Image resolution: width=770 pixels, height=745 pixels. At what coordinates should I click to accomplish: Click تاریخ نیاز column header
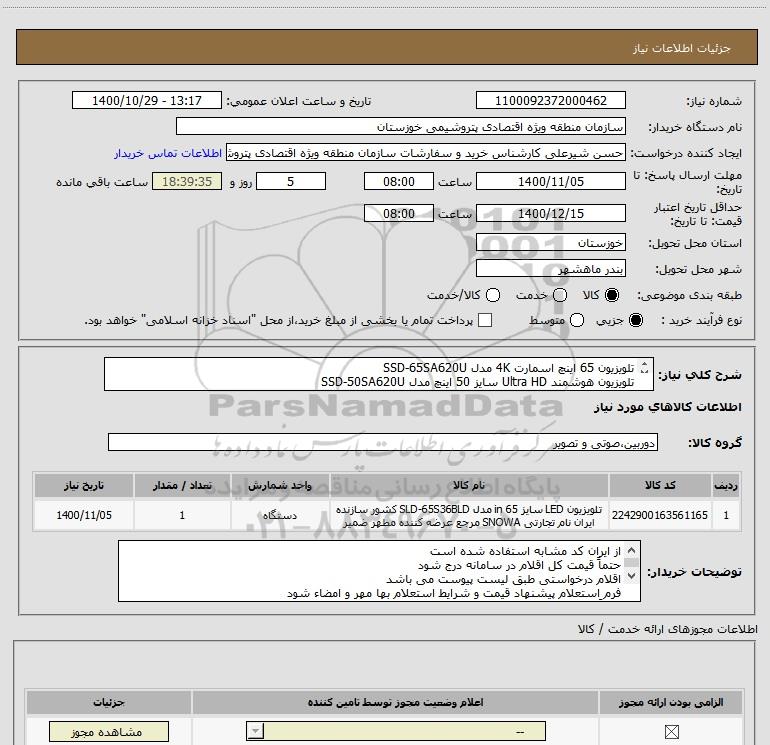point(84,485)
